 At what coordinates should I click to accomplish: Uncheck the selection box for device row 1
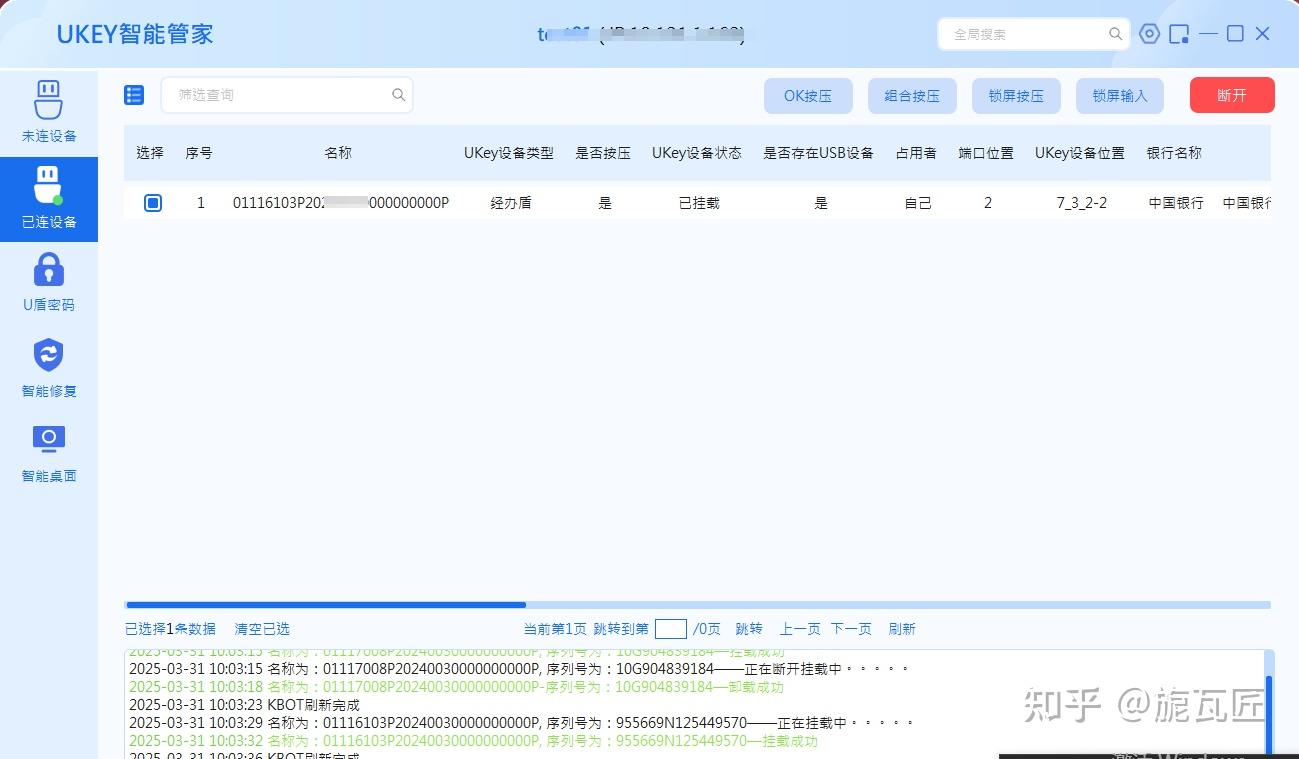point(152,202)
